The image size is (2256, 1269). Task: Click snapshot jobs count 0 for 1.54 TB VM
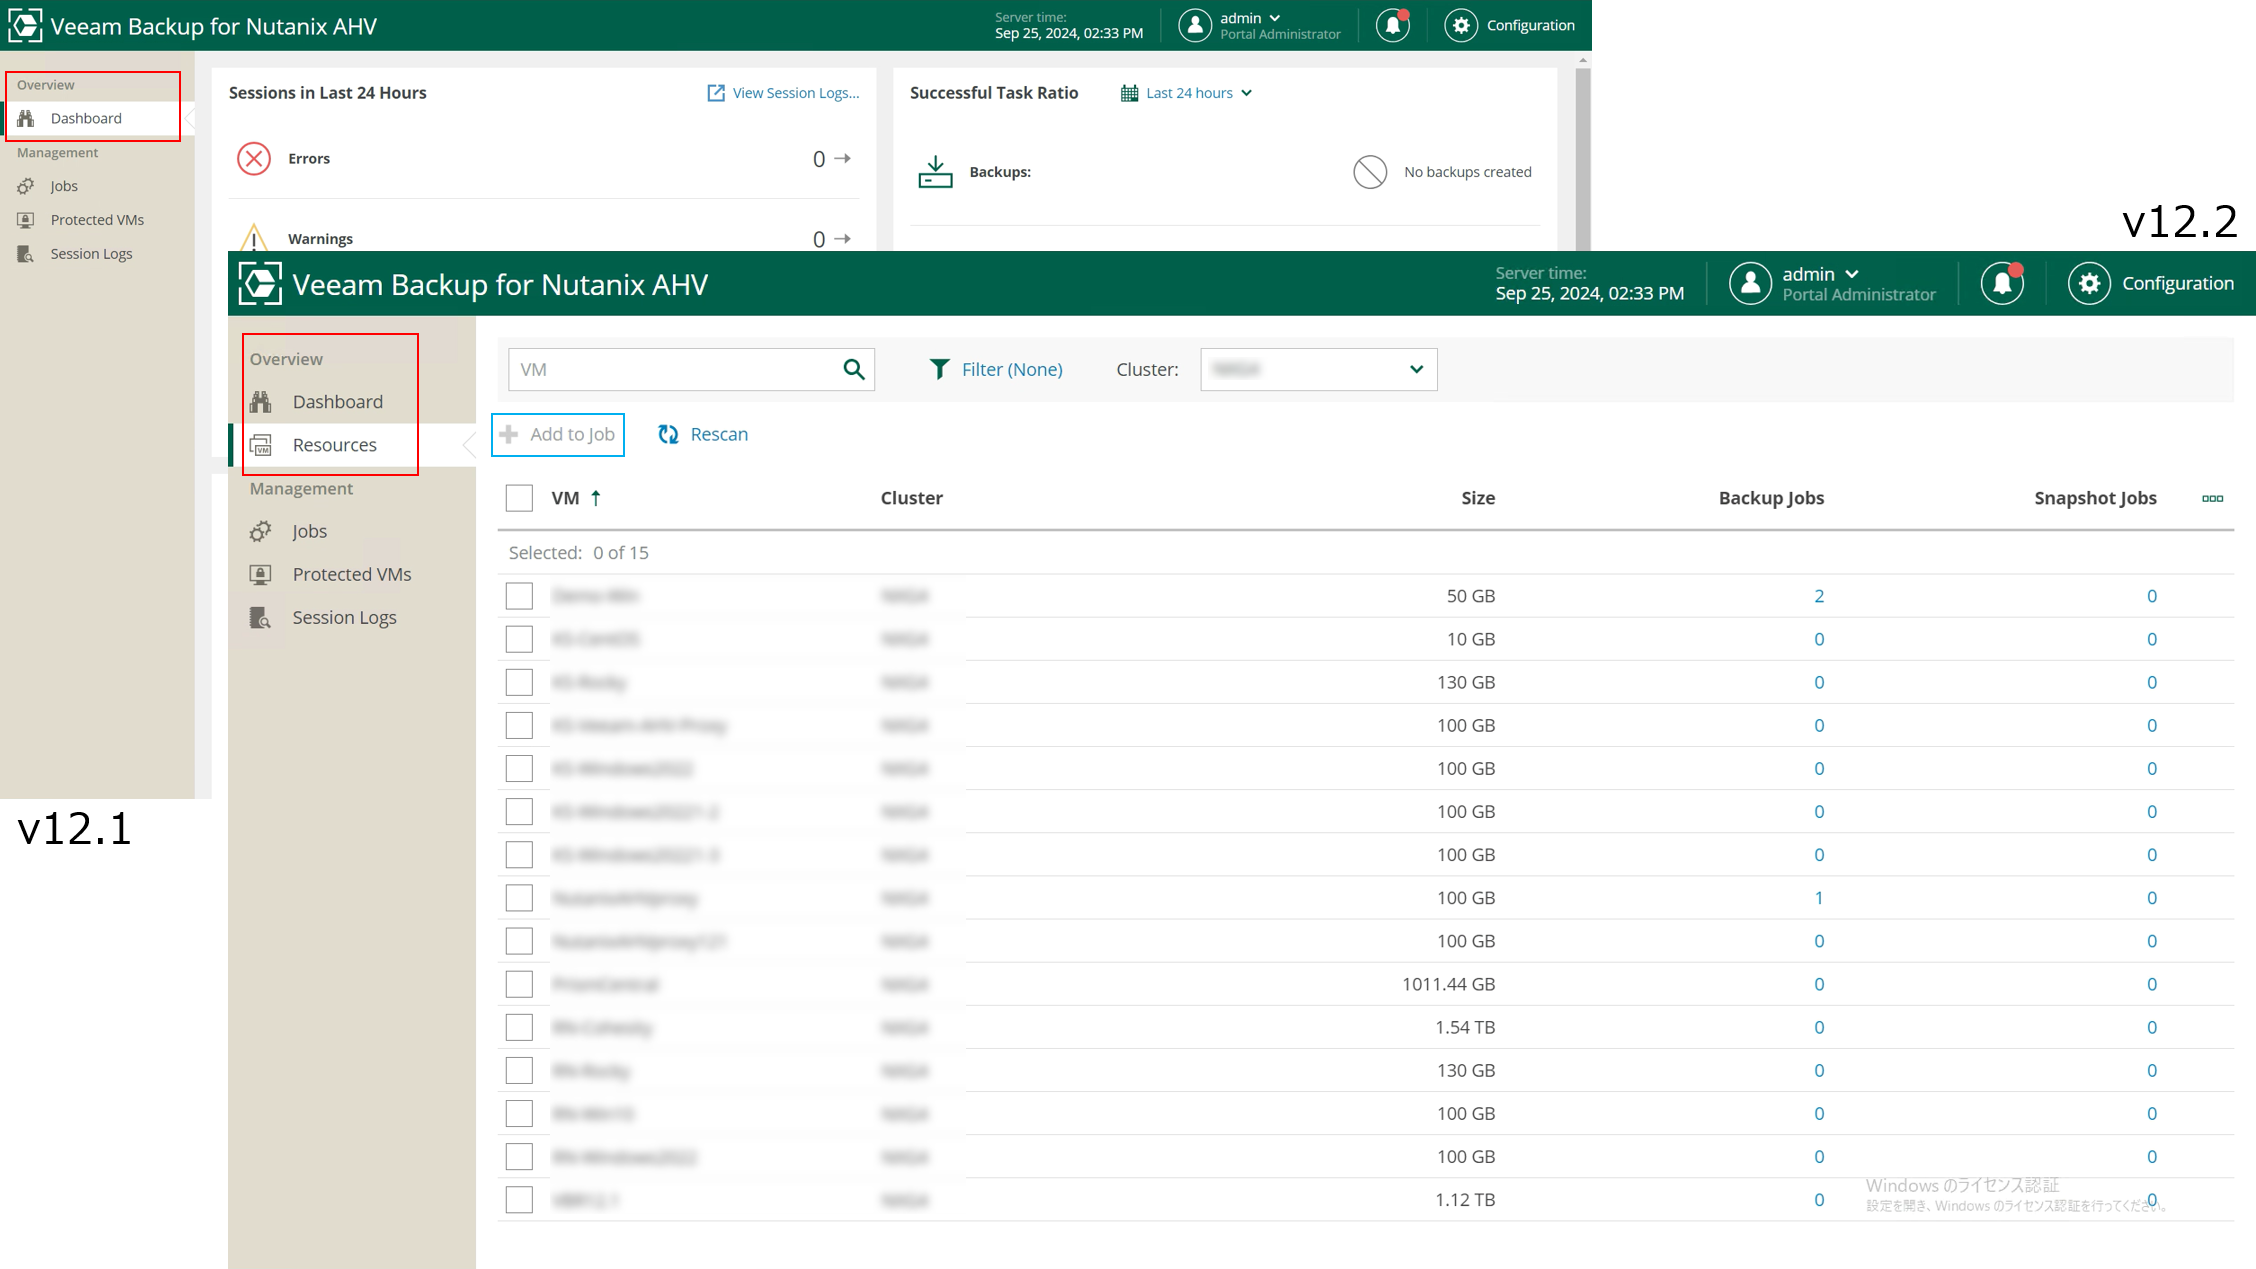click(x=2151, y=1027)
